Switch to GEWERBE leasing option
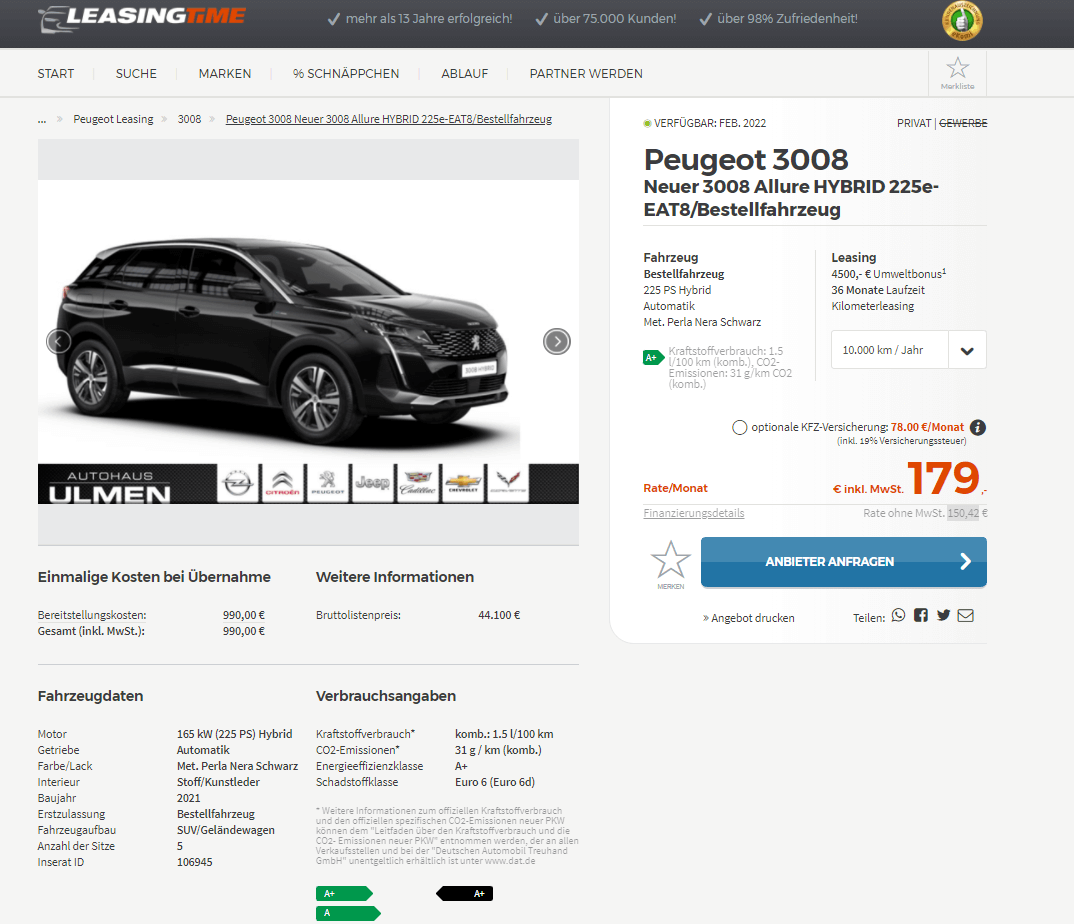This screenshot has width=1074, height=924. pyautogui.click(x=963, y=123)
